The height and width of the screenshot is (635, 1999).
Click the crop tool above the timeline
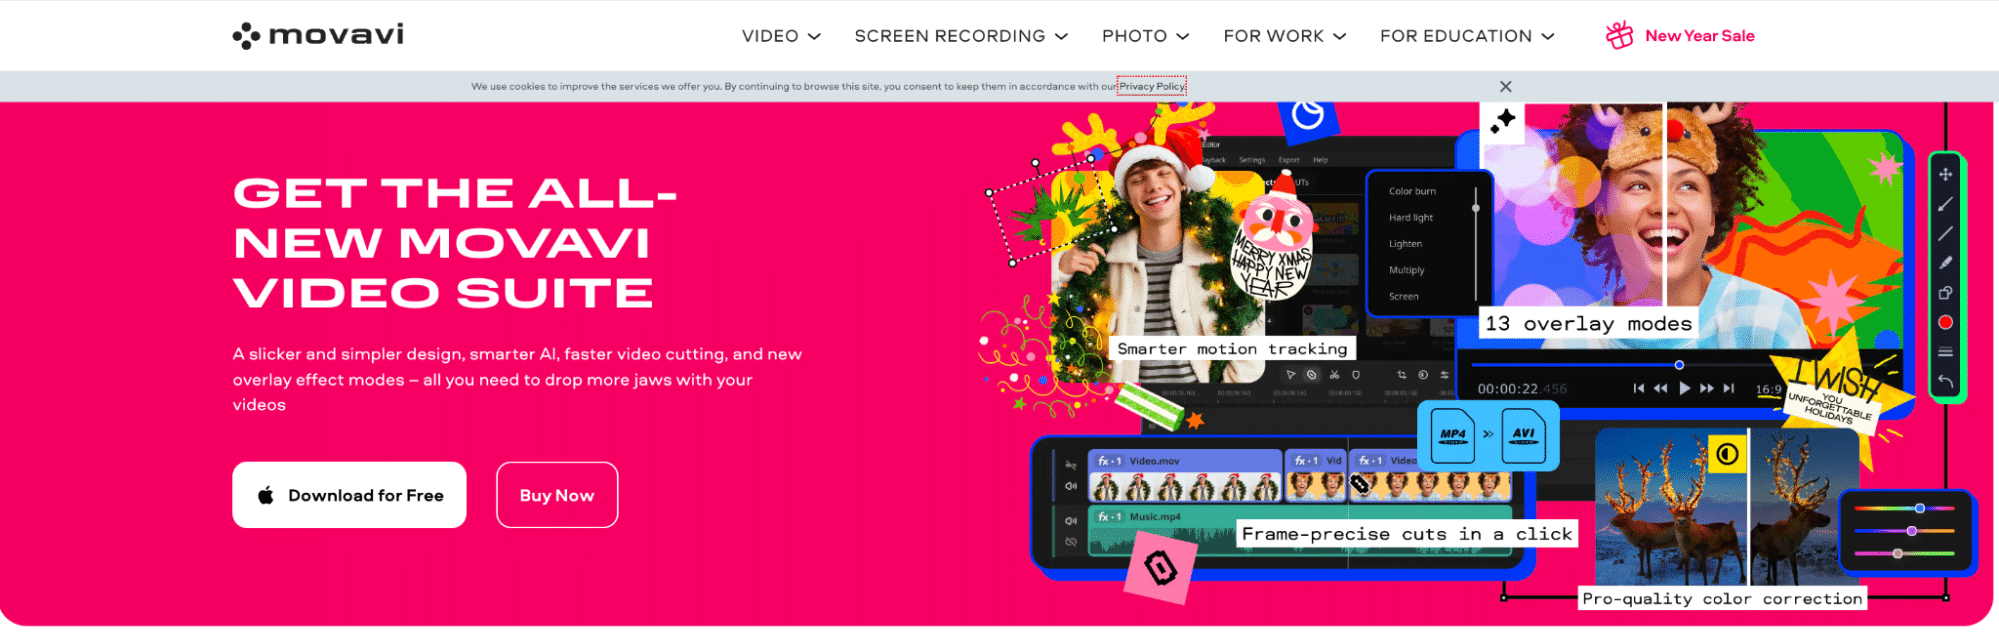(x=1401, y=375)
